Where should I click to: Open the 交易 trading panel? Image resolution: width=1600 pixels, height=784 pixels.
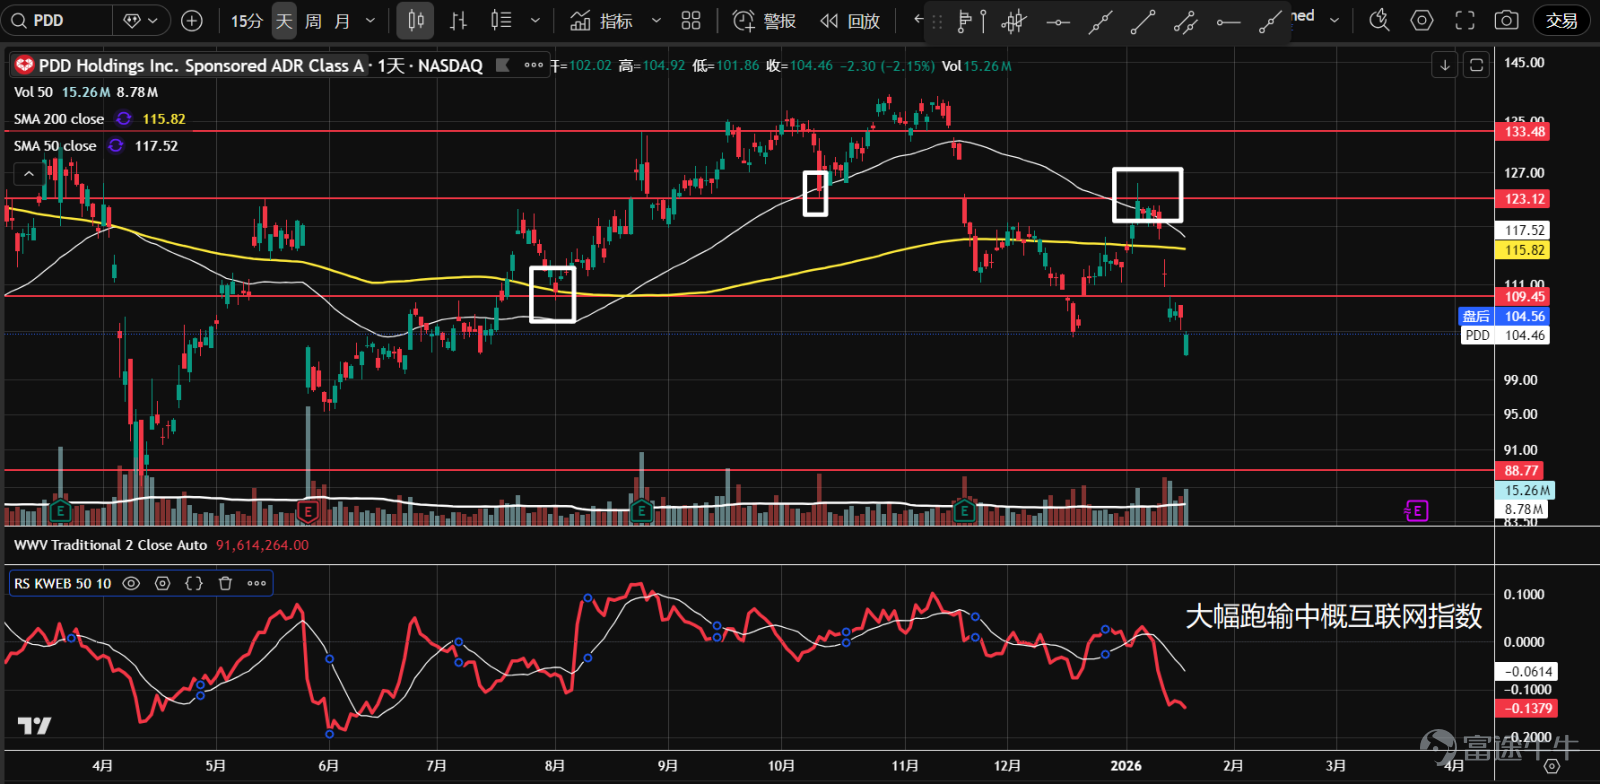click(1561, 20)
